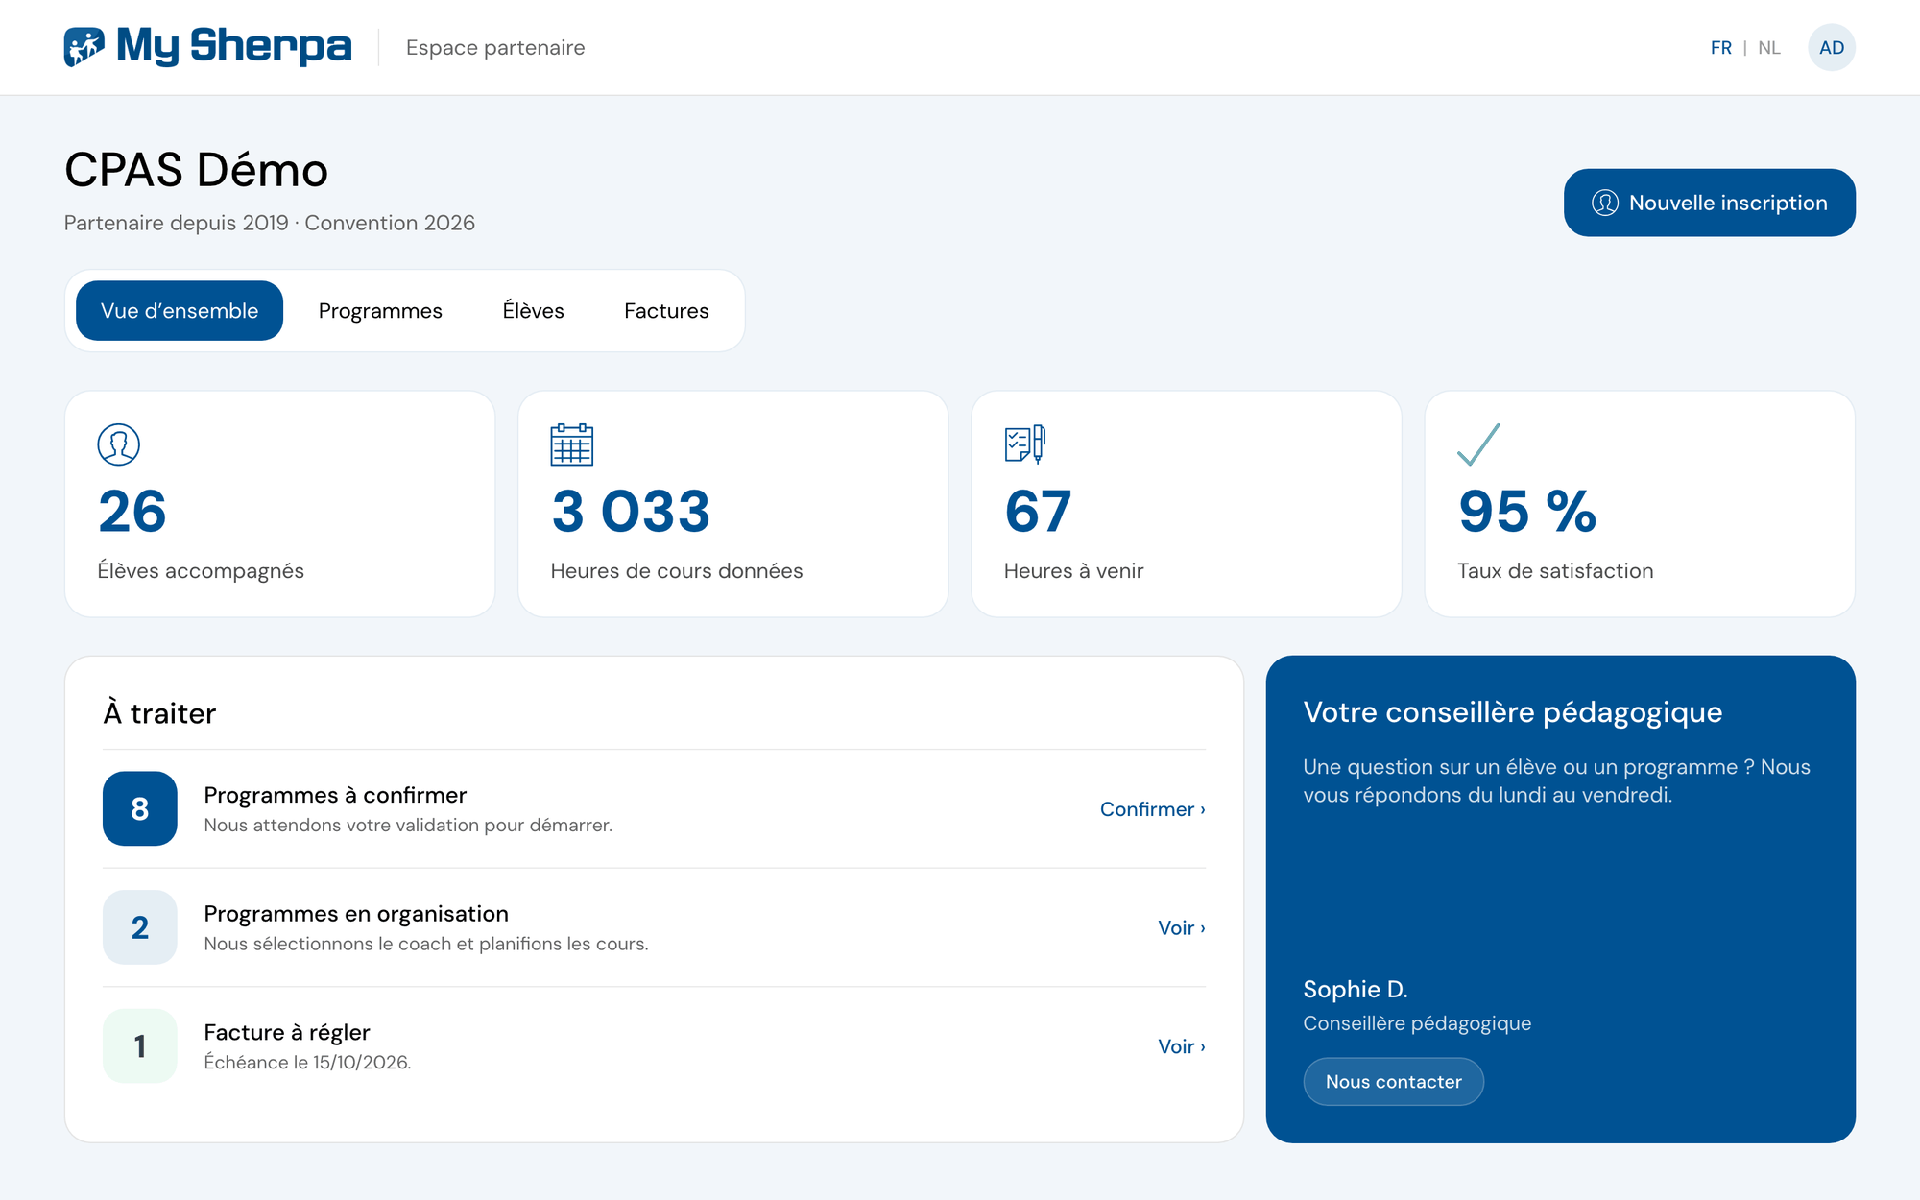Select the FR language option
Image resolution: width=1920 pixels, height=1200 pixels.
(1721, 48)
